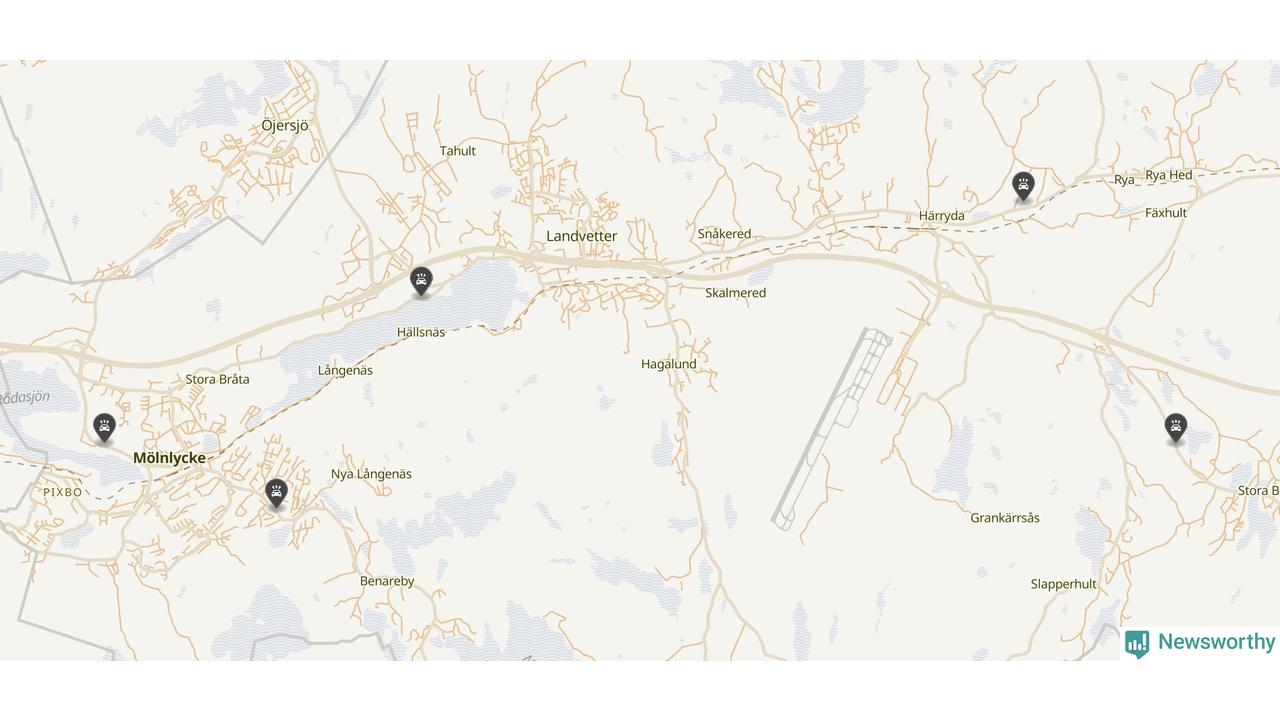Click the Snåkered place label
The width and height of the screenshot is (1280, 720).
(x=724, y=233)
